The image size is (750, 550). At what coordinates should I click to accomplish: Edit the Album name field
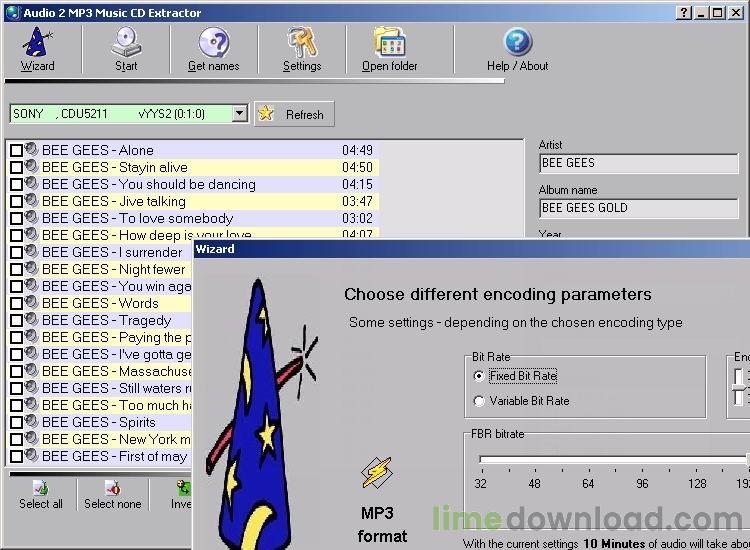(x=638, y=208)
